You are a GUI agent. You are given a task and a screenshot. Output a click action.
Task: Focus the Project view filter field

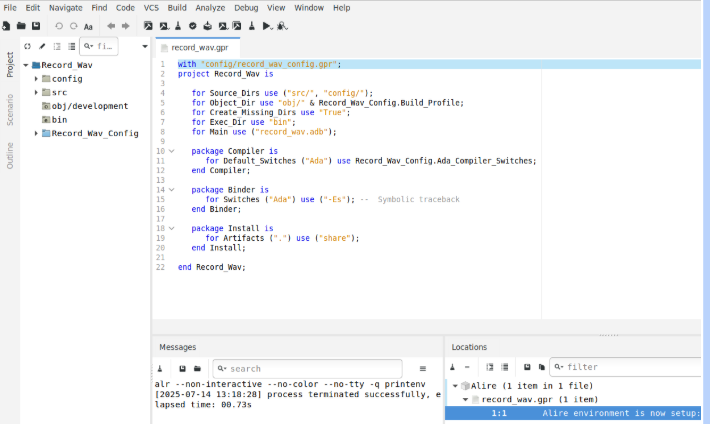[99, 46]
